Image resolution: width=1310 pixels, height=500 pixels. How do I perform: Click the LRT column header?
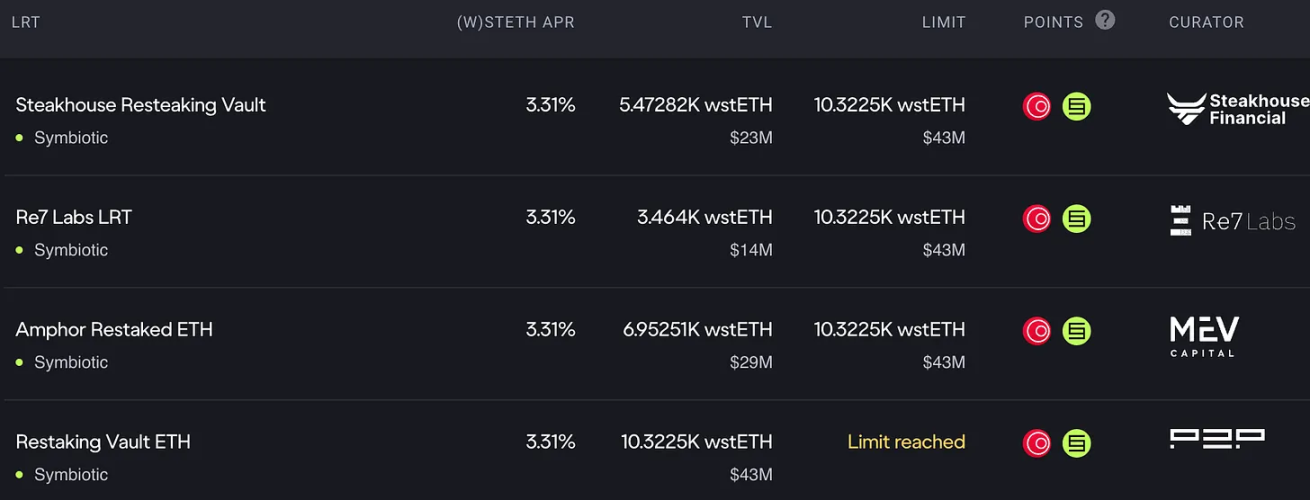26,22
